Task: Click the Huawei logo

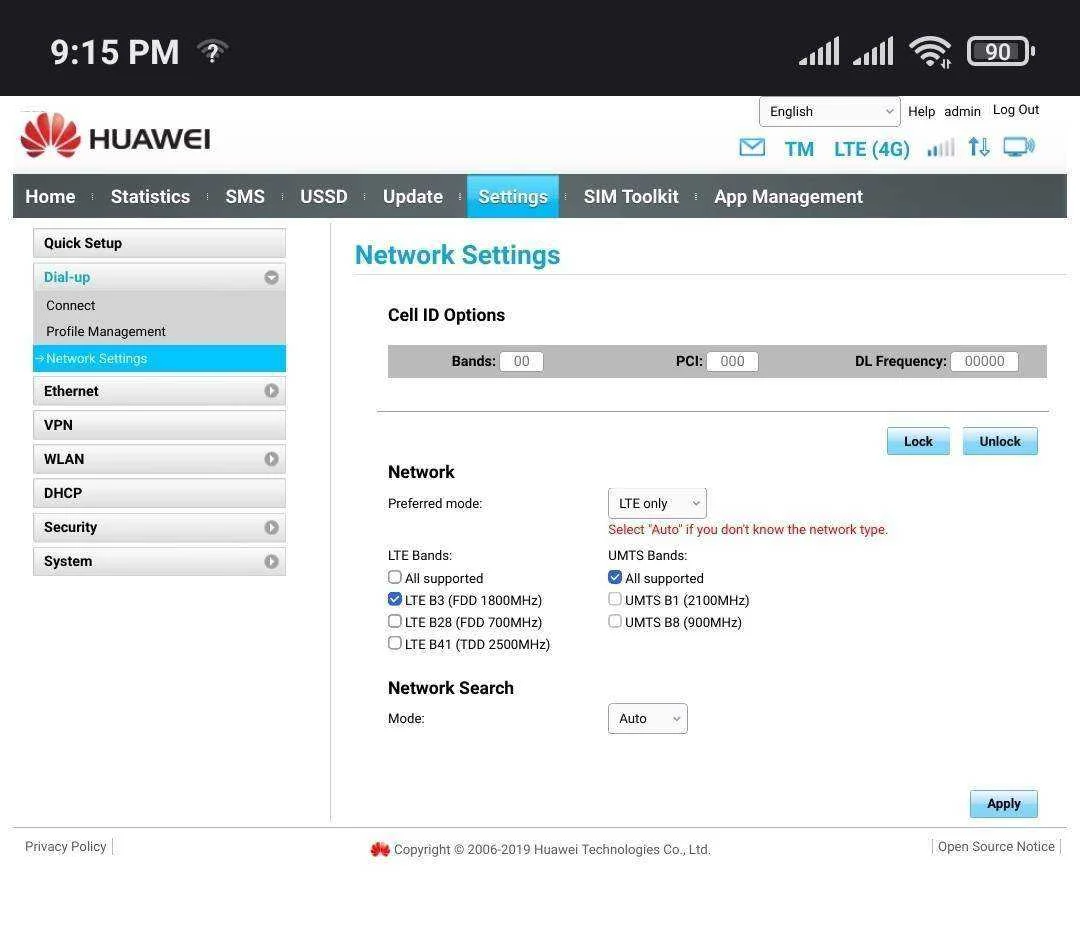Action: 116,136
